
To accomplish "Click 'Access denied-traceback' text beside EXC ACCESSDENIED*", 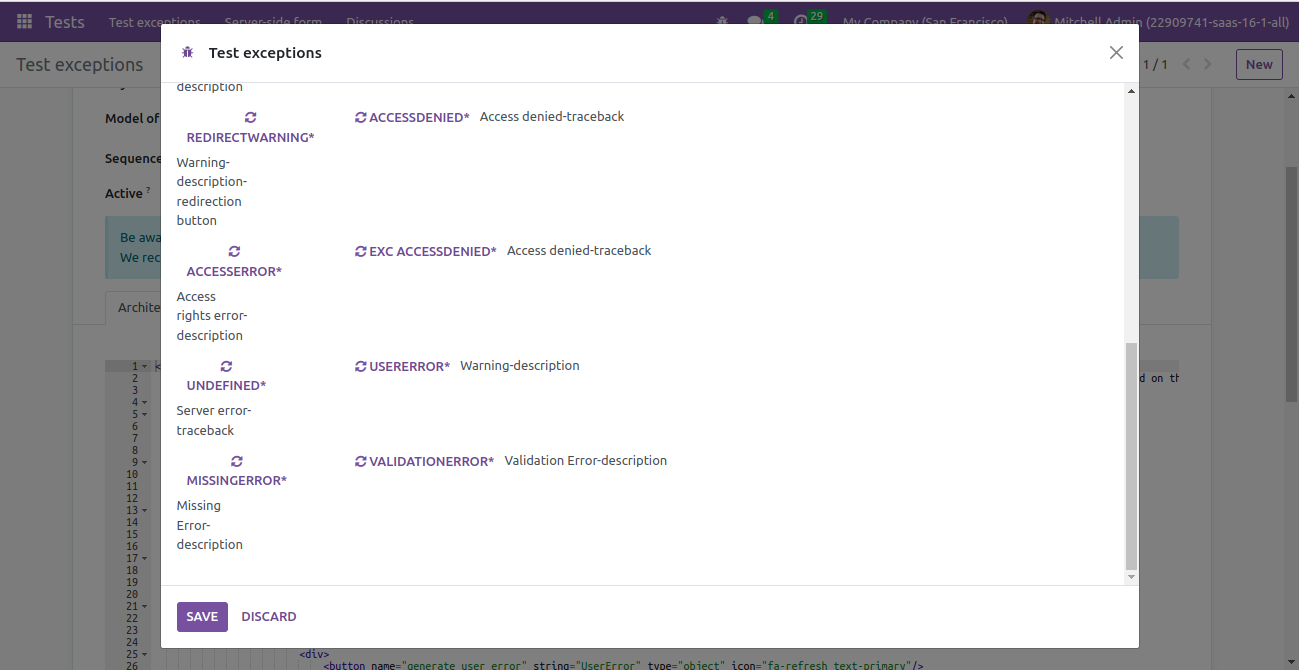I will [579, 251].
